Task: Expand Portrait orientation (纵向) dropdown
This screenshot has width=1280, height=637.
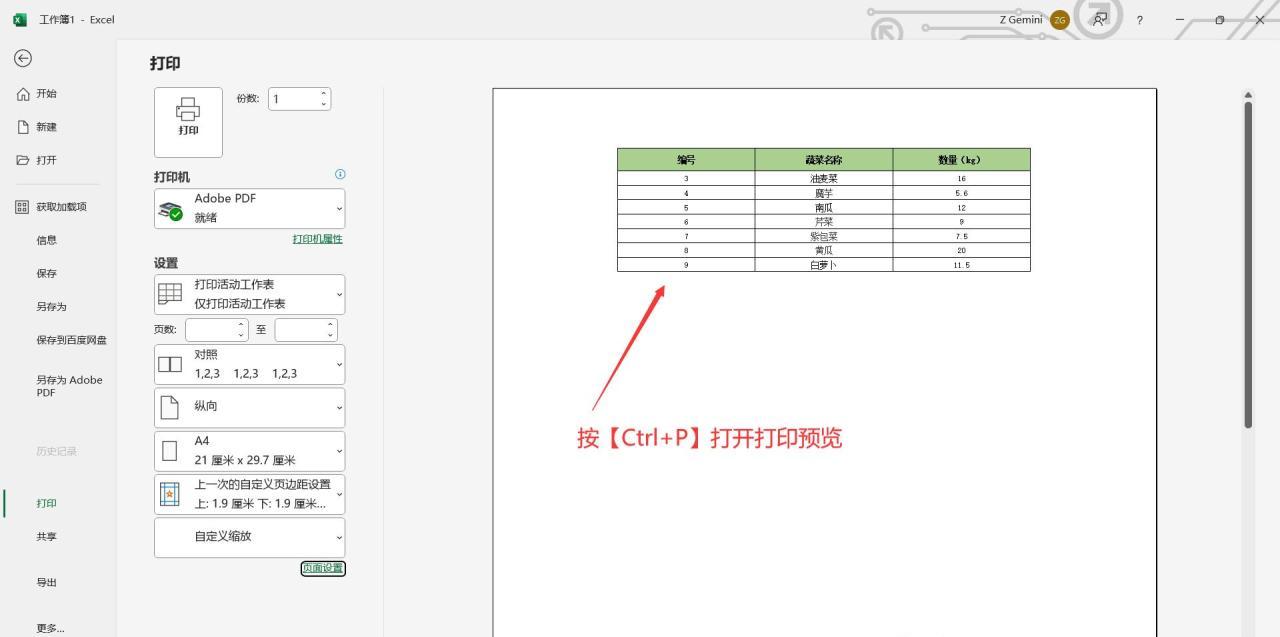Action: click(249, 407)
